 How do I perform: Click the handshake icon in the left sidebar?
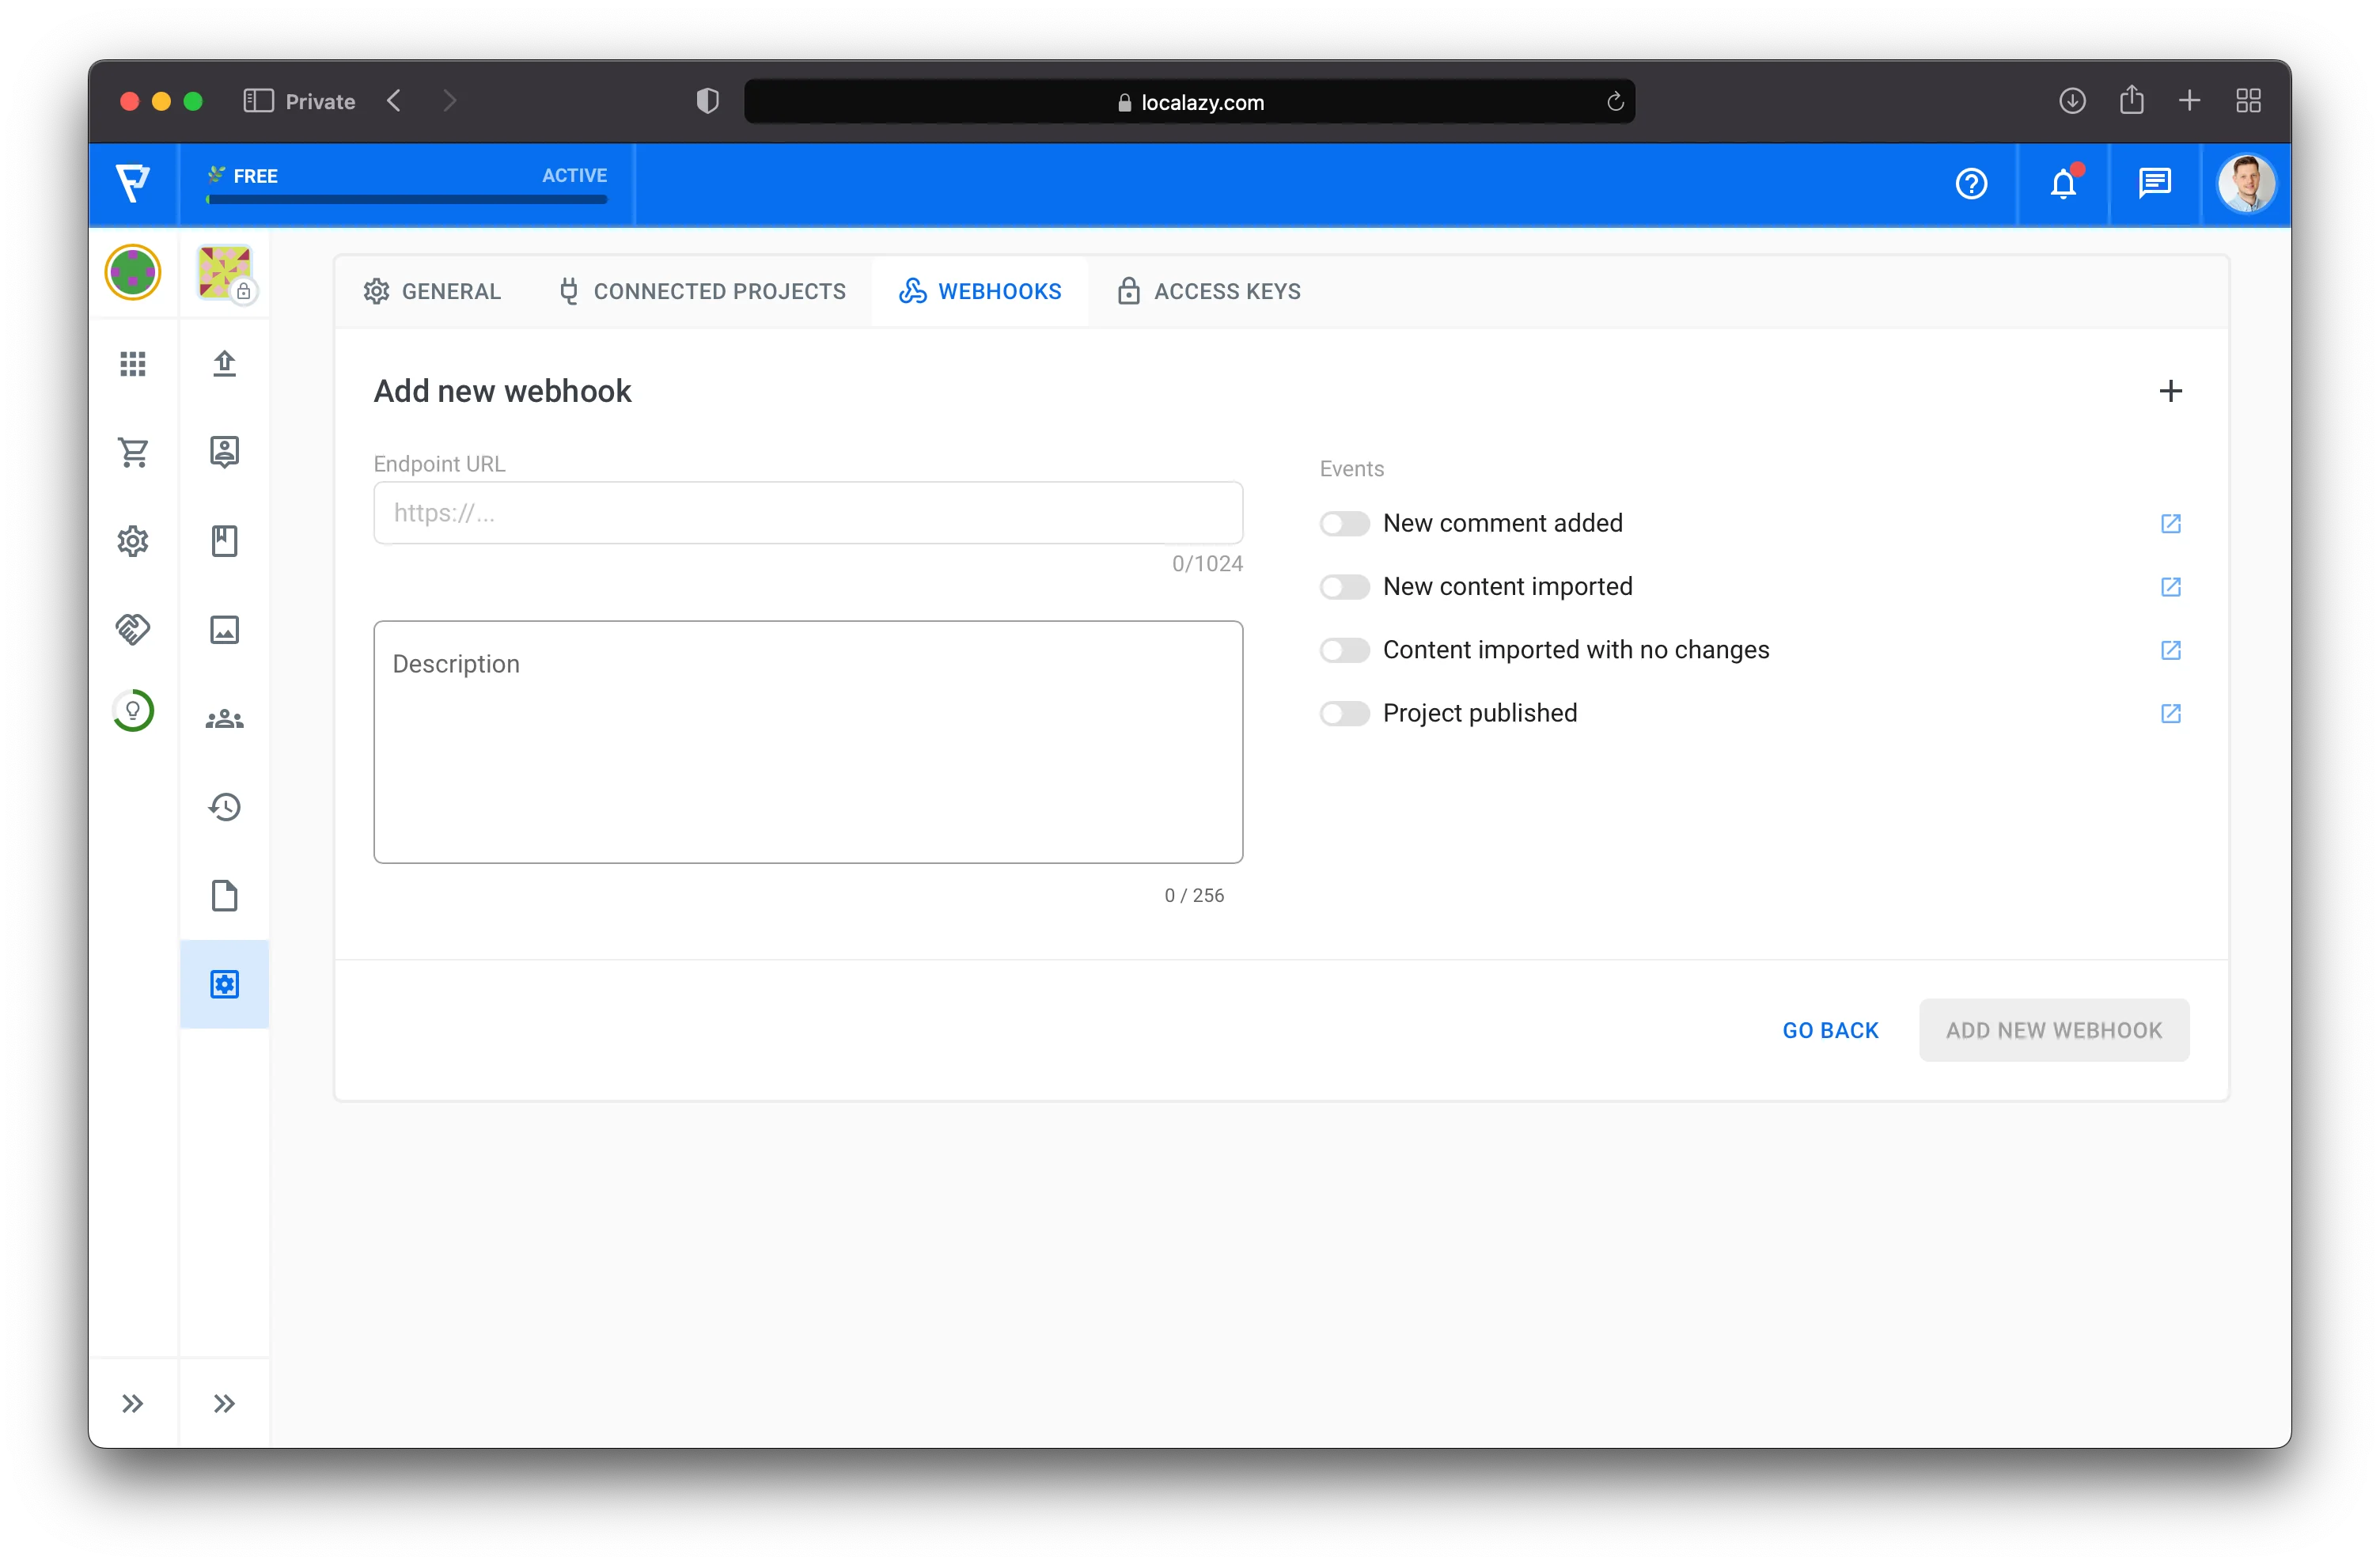pyautogui.click(x=133, y=629)
